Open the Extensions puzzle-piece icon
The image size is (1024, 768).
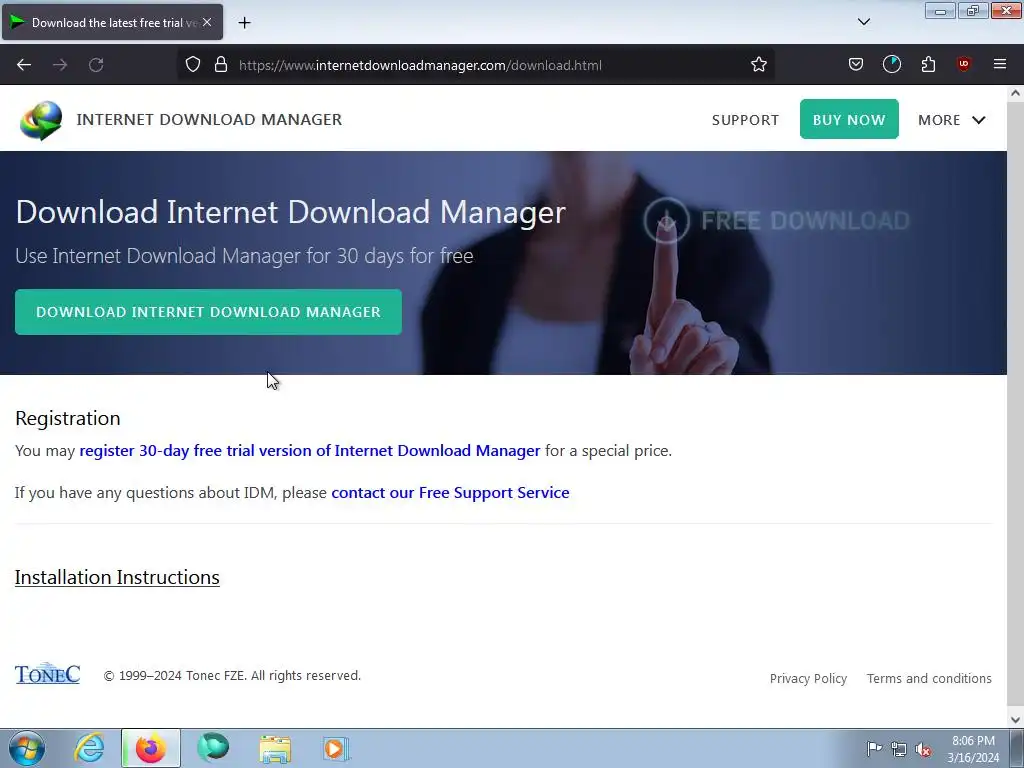tap(928, 64)
